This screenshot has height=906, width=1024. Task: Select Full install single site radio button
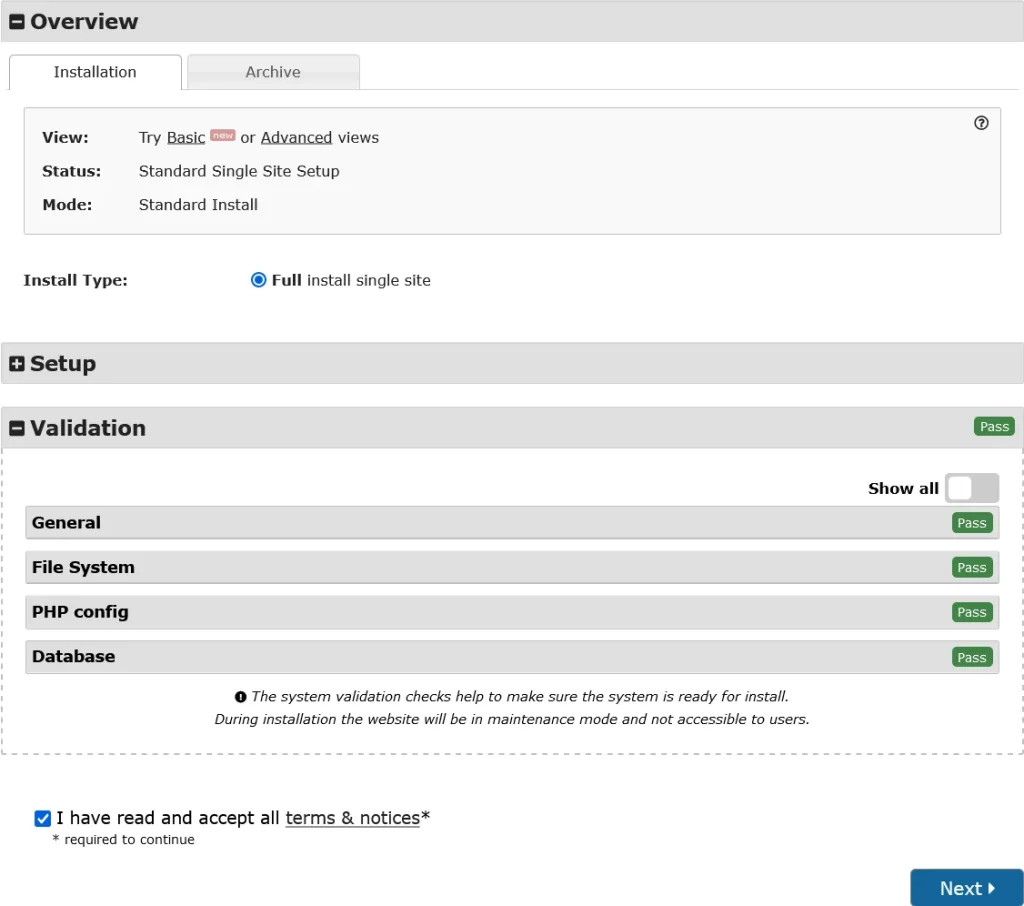coord(258,280)
